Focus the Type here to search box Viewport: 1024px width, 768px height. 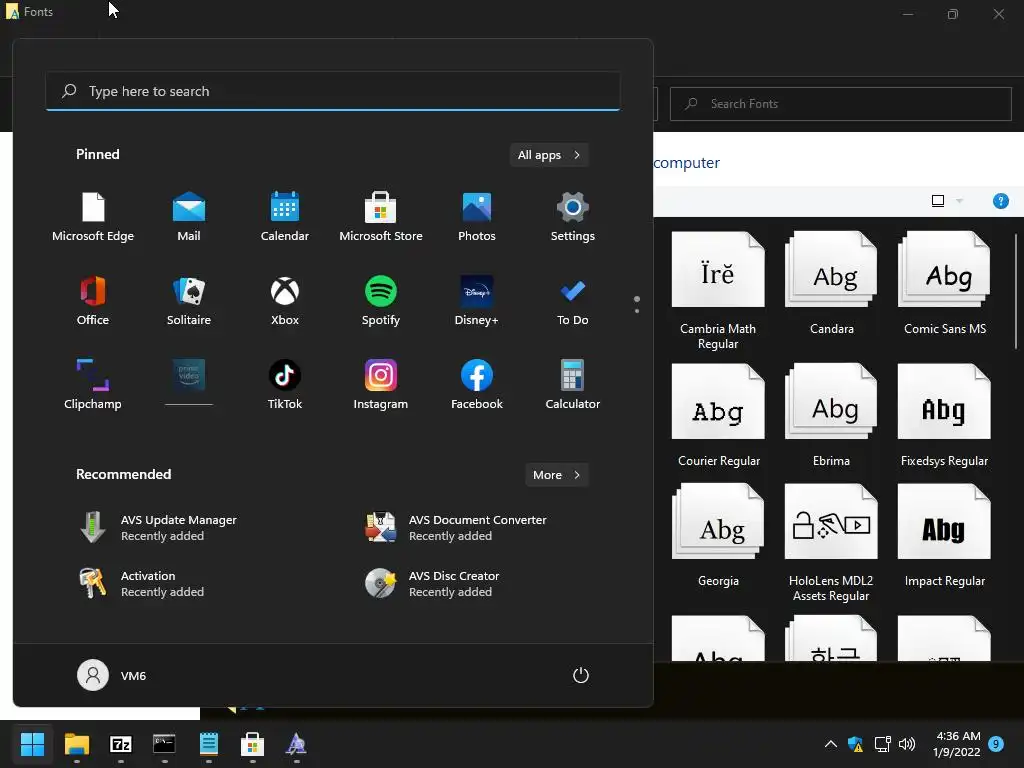(x=332, y=91)
